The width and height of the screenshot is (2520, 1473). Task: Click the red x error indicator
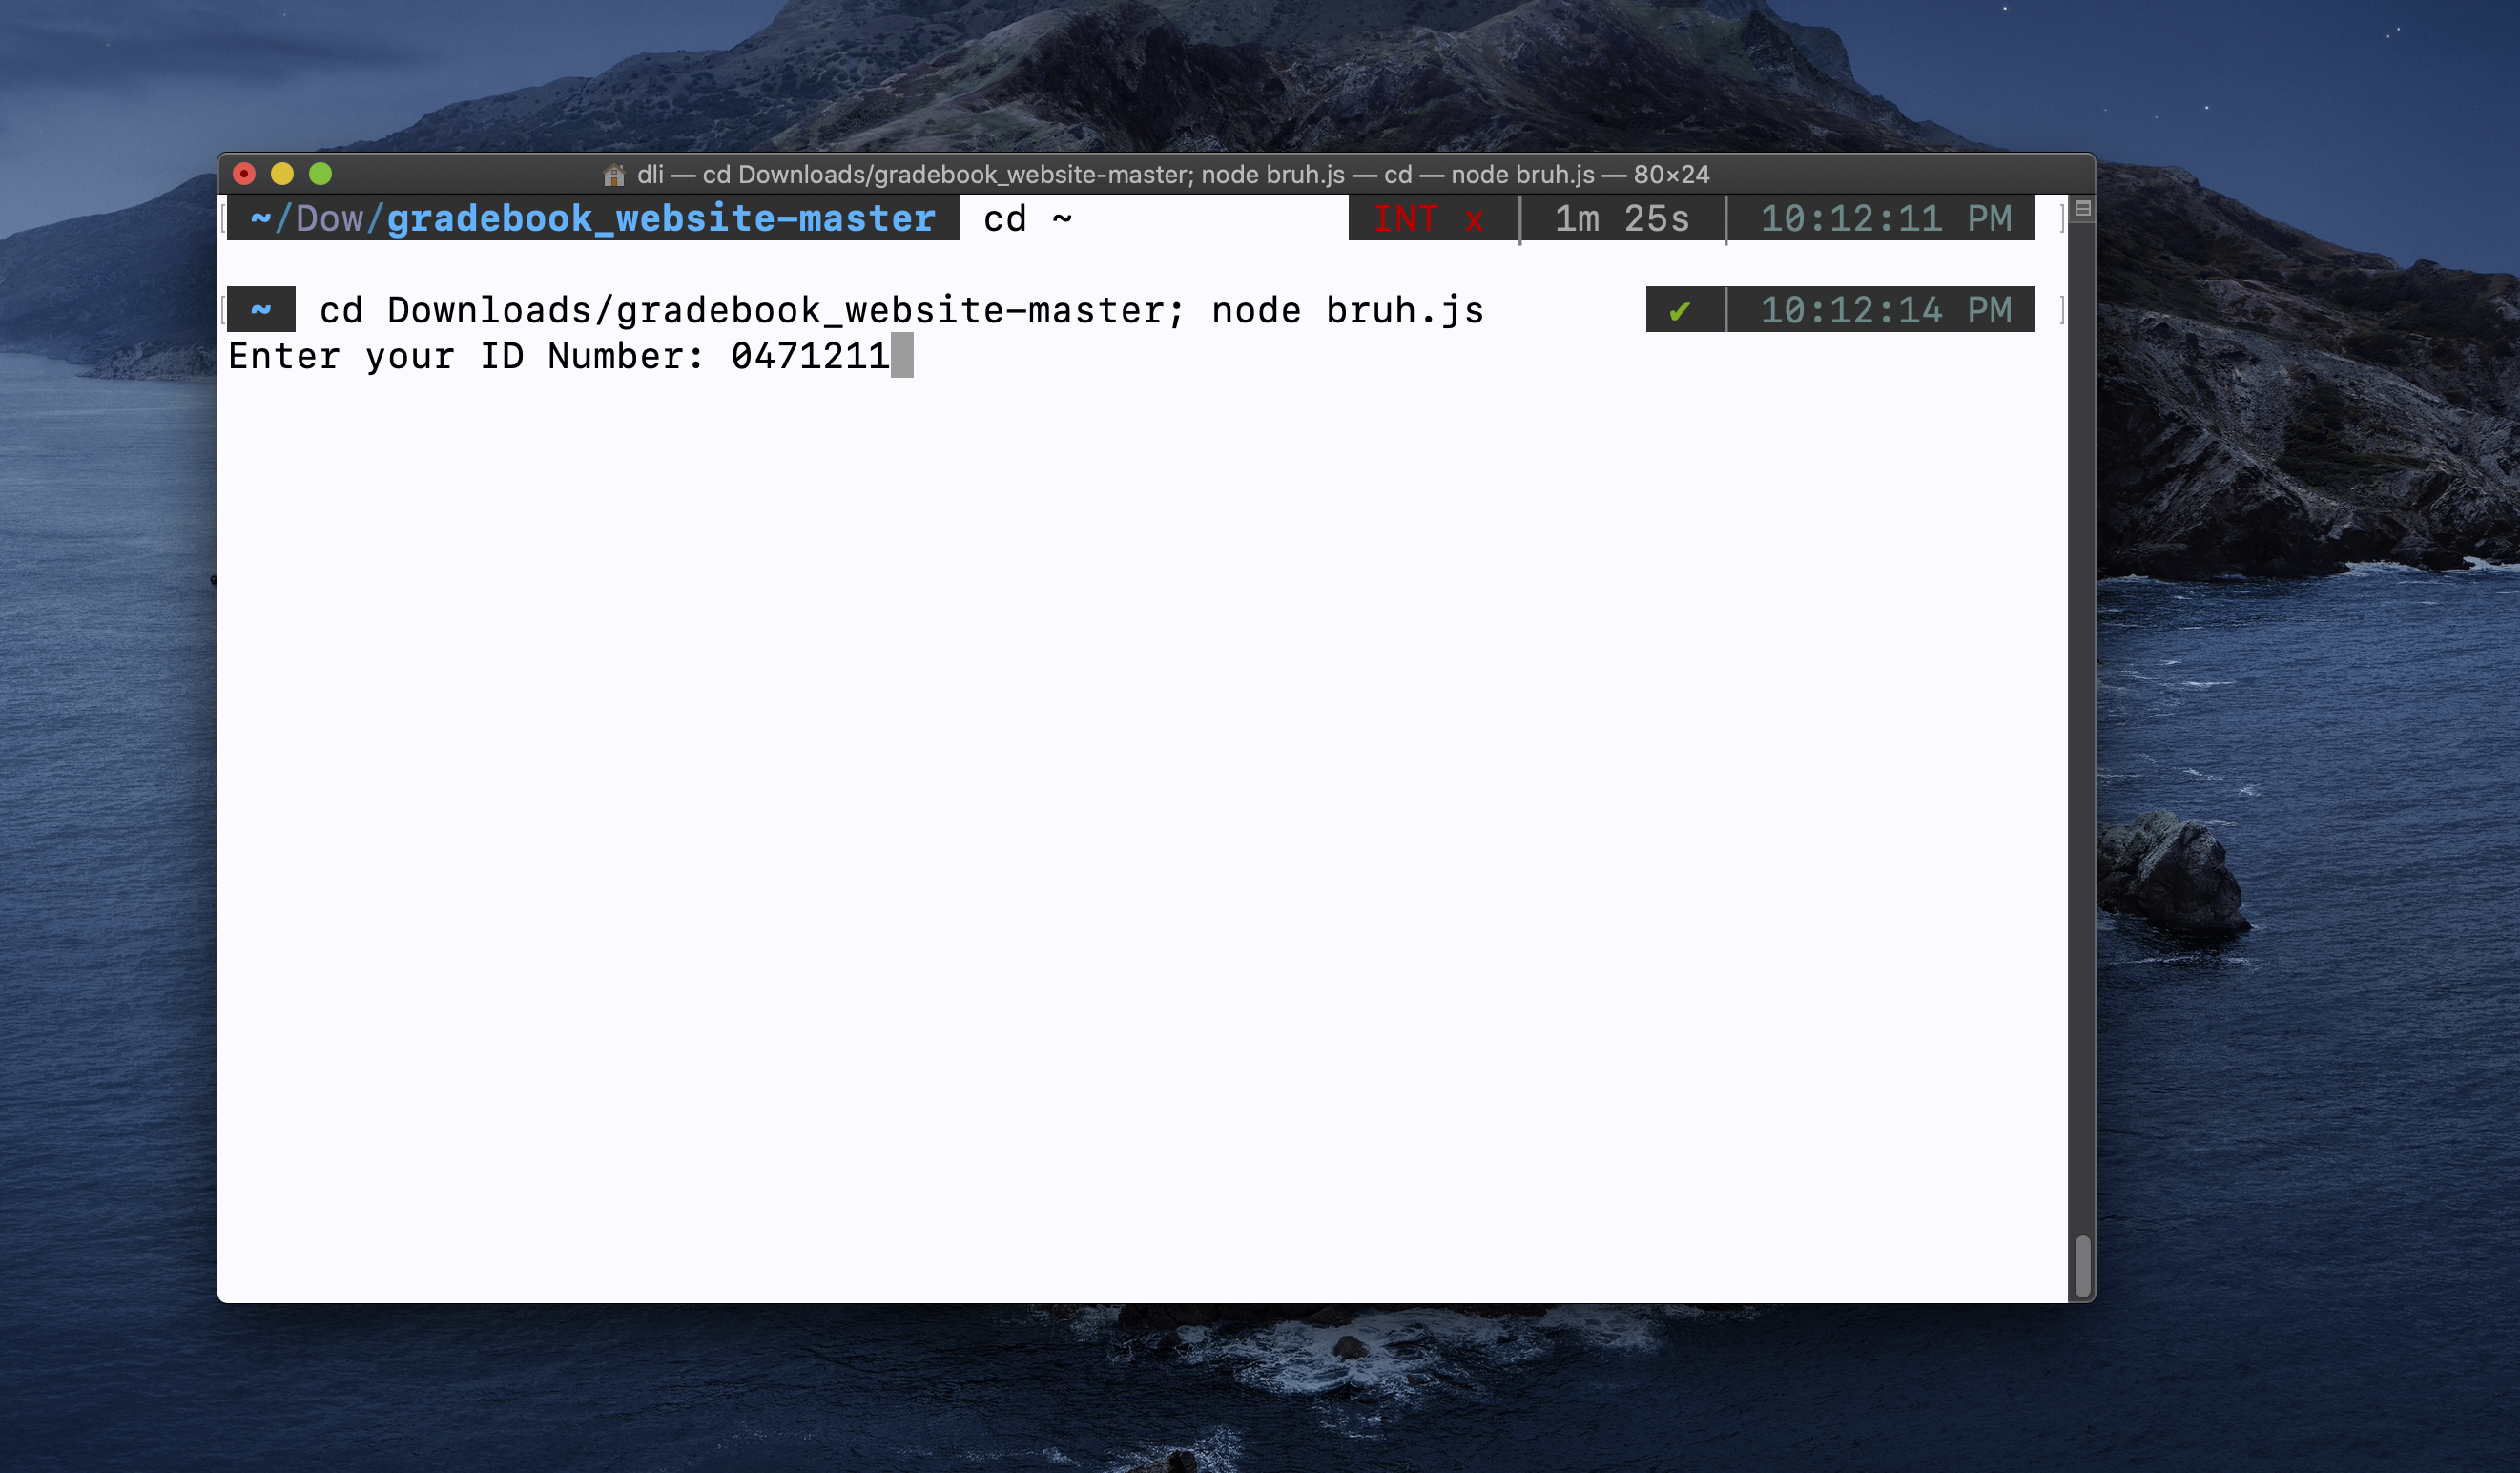point(1473,219)
